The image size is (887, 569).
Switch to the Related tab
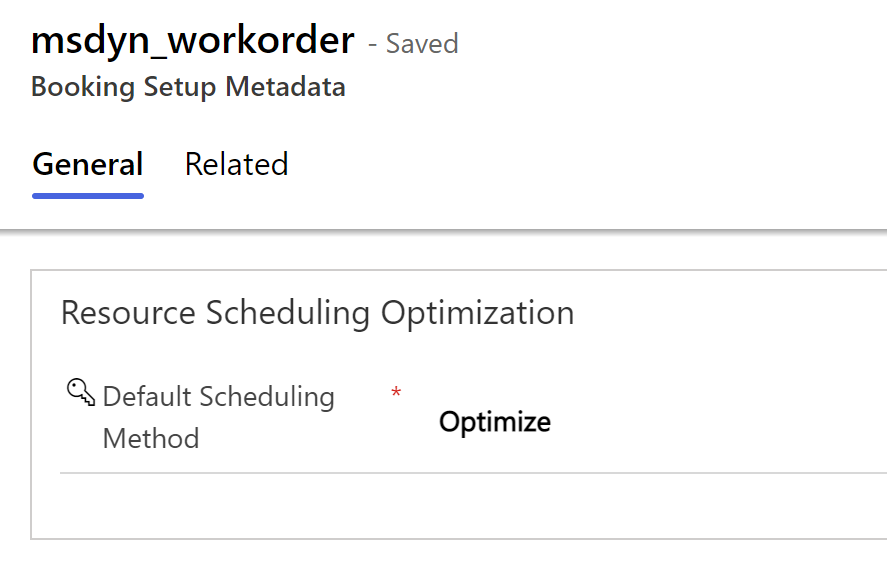click(x=236, y=164)
